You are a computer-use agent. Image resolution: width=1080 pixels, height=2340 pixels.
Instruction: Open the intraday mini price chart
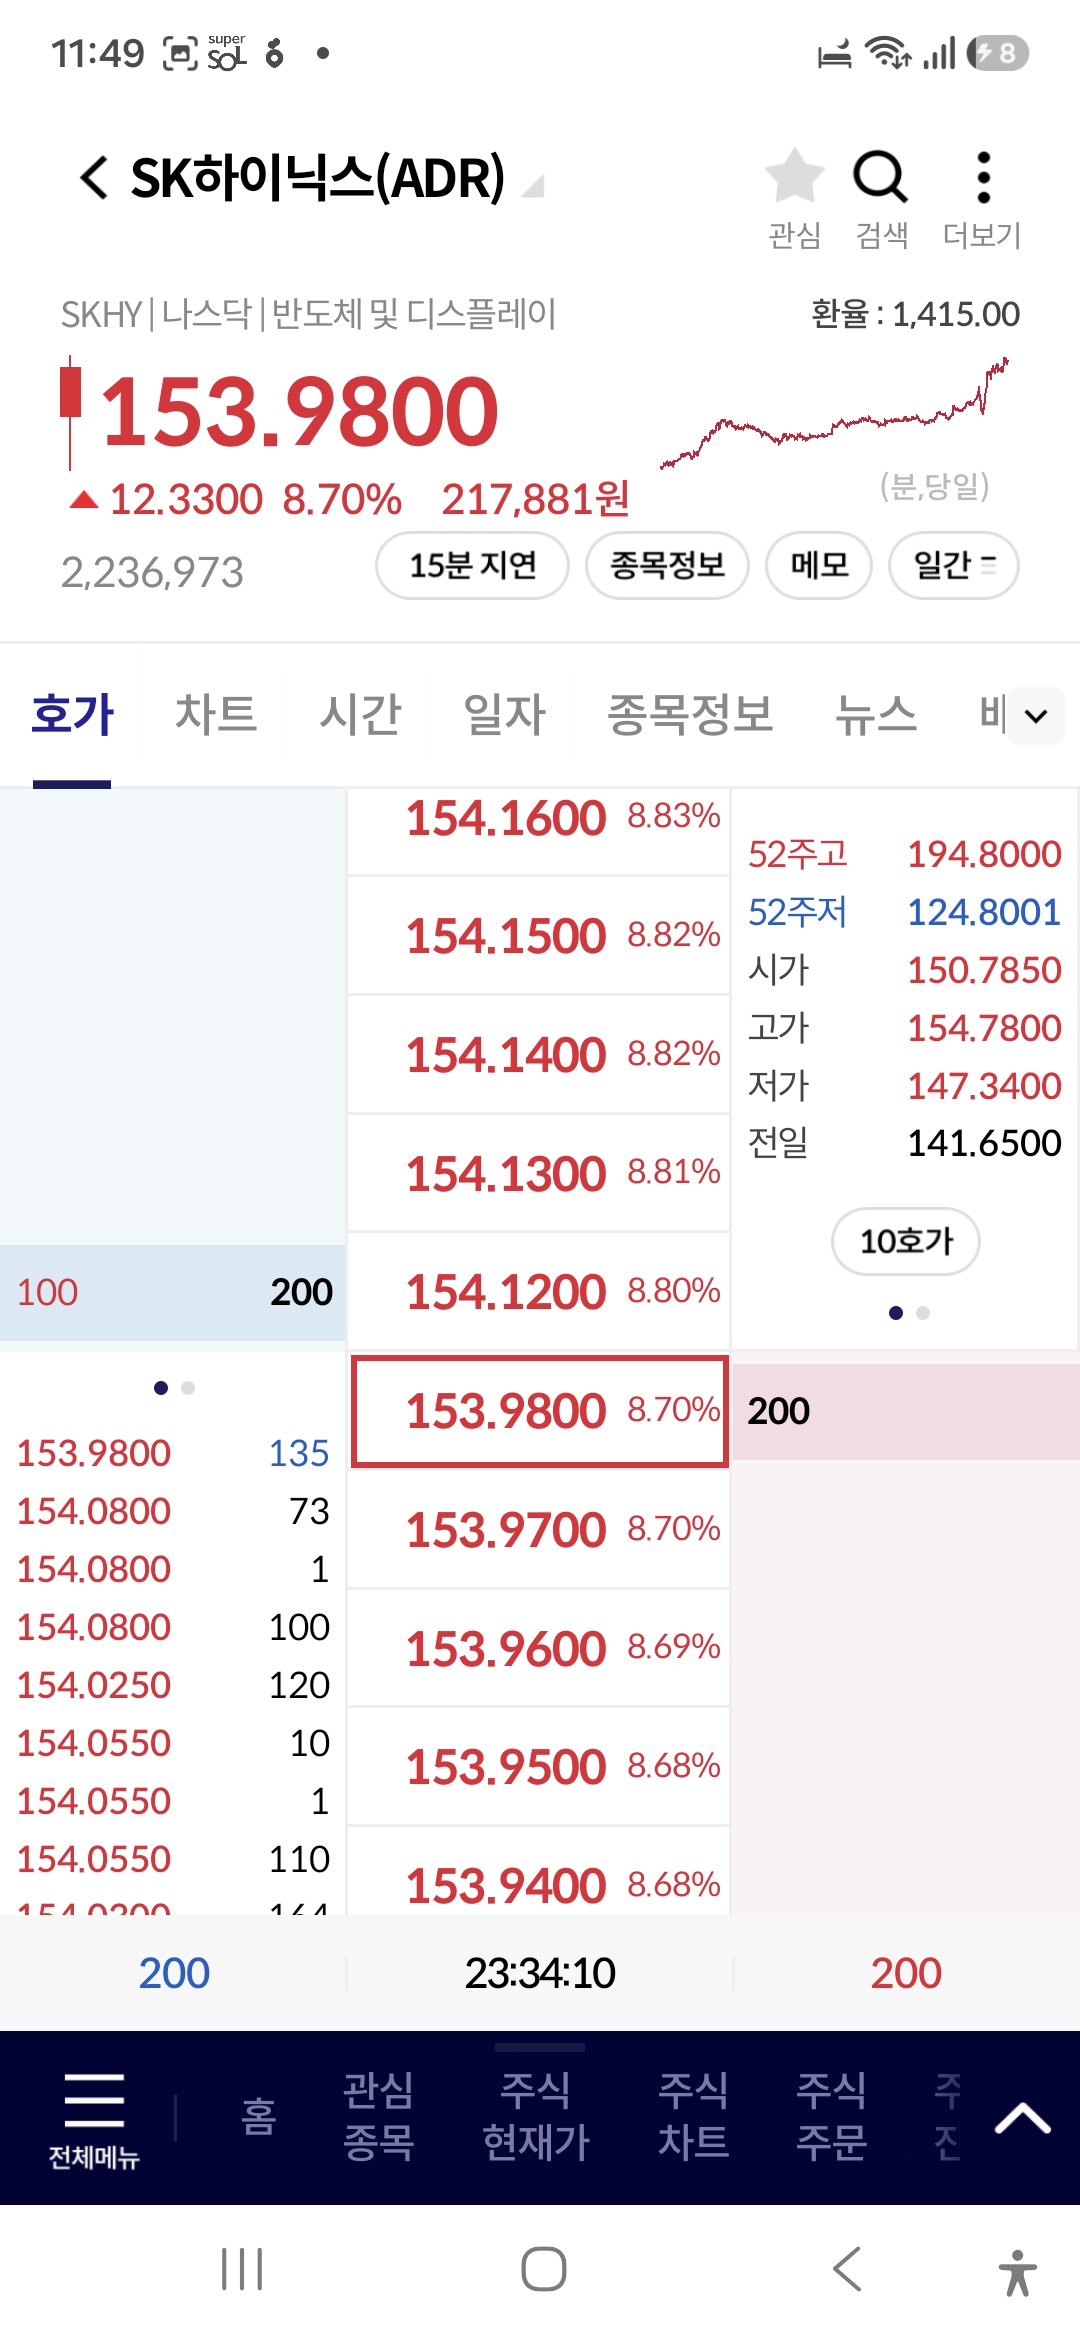(x=836, y=414)
